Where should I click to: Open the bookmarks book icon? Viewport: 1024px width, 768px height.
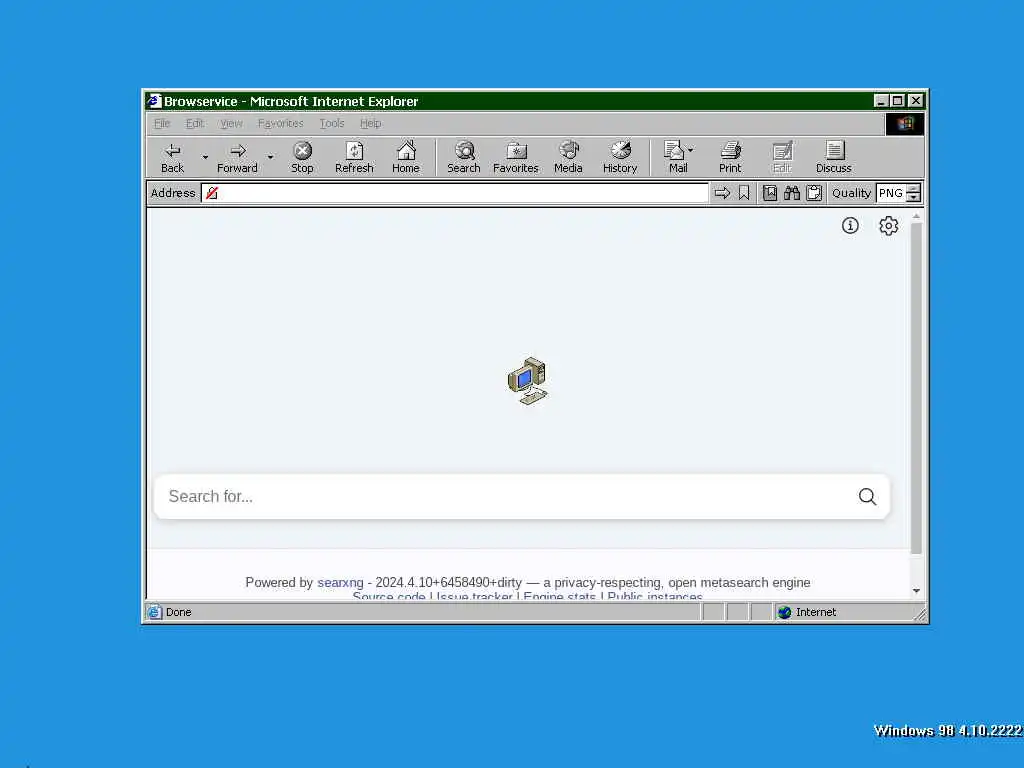[x=770, y=193]
